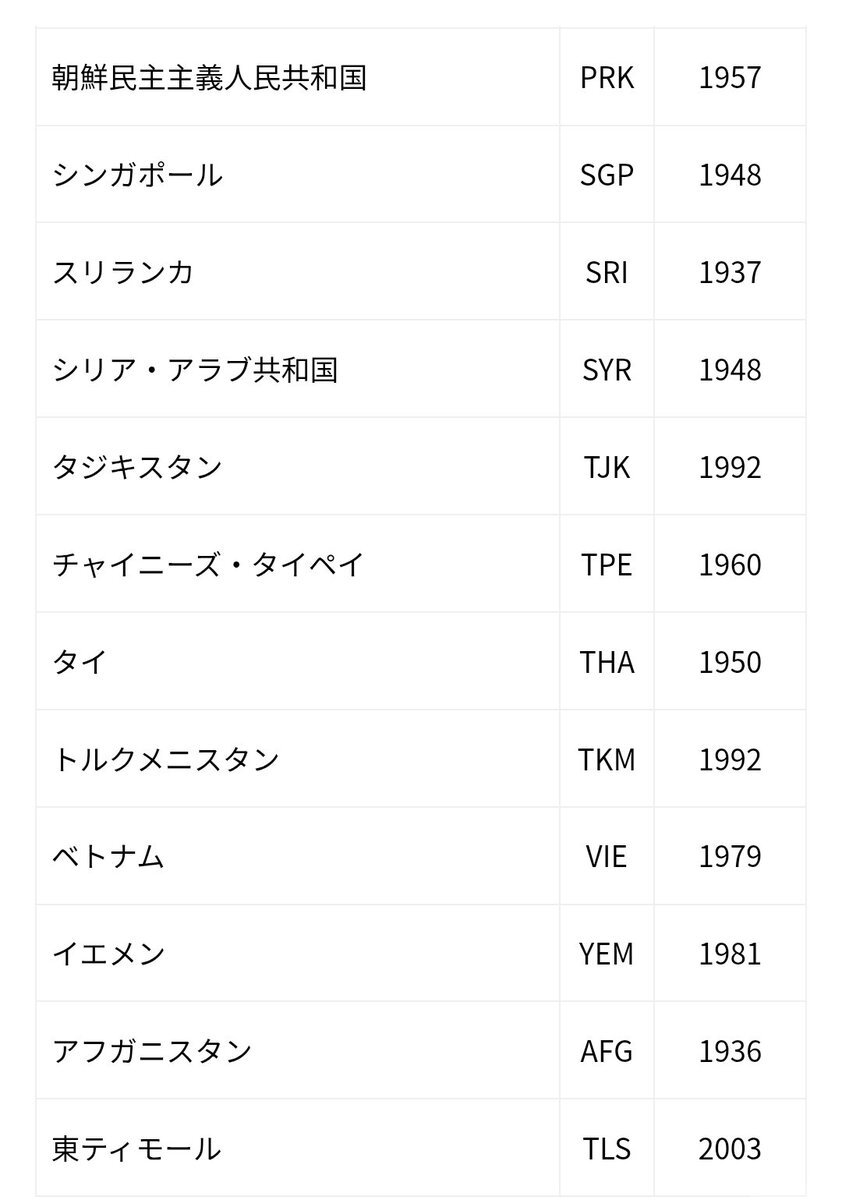This screenshot has width=842, height=1200.
Task: Select the スリランカ country name
Action: click(123, 272)
